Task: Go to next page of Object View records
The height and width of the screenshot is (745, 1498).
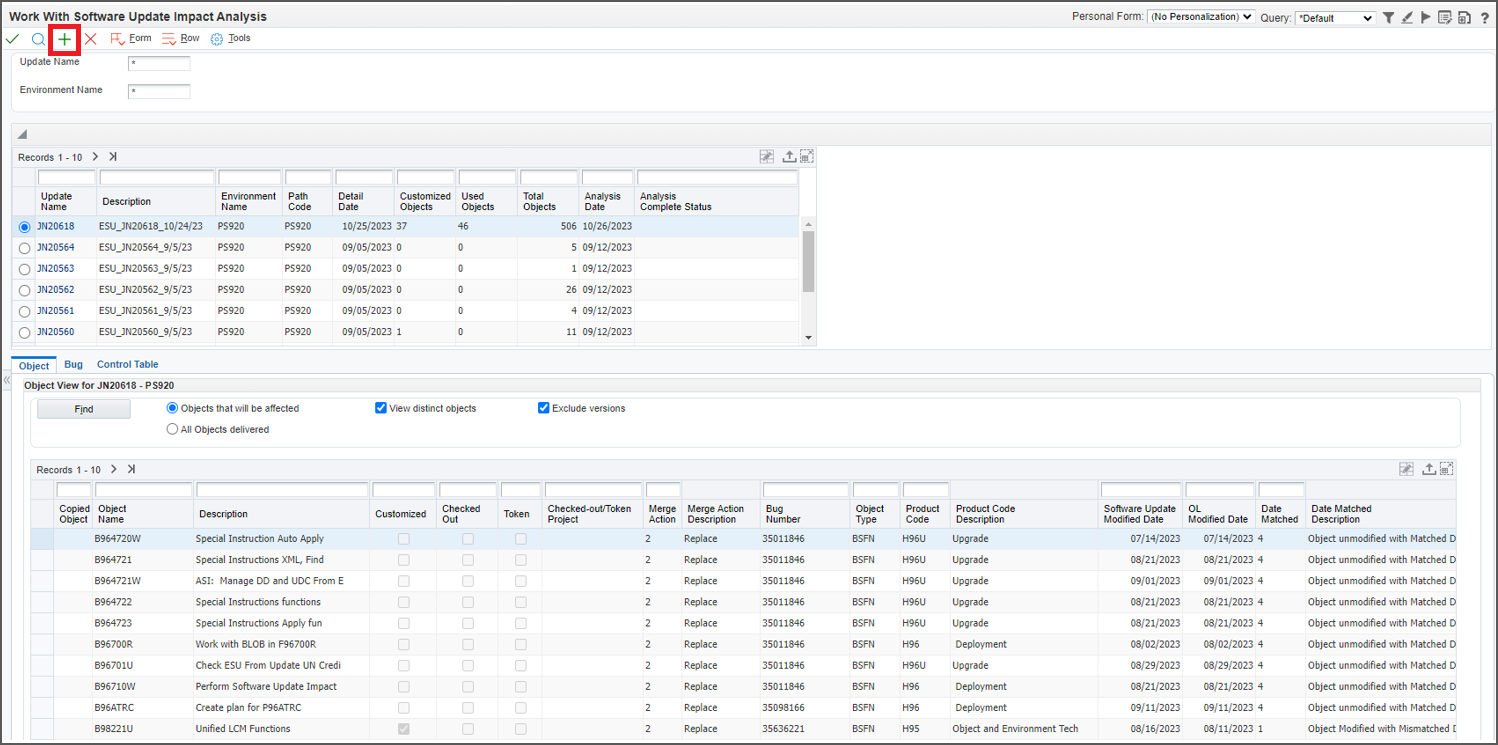Action: [114, 469]
